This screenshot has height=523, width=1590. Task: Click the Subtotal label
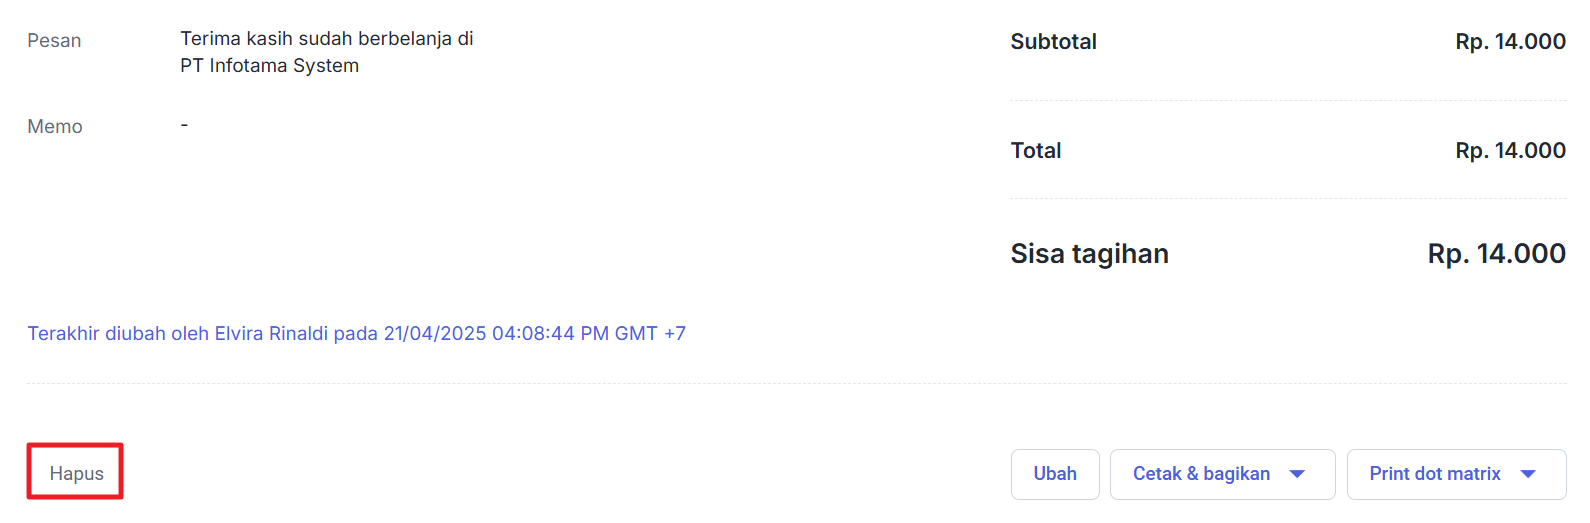[1053, 42]
